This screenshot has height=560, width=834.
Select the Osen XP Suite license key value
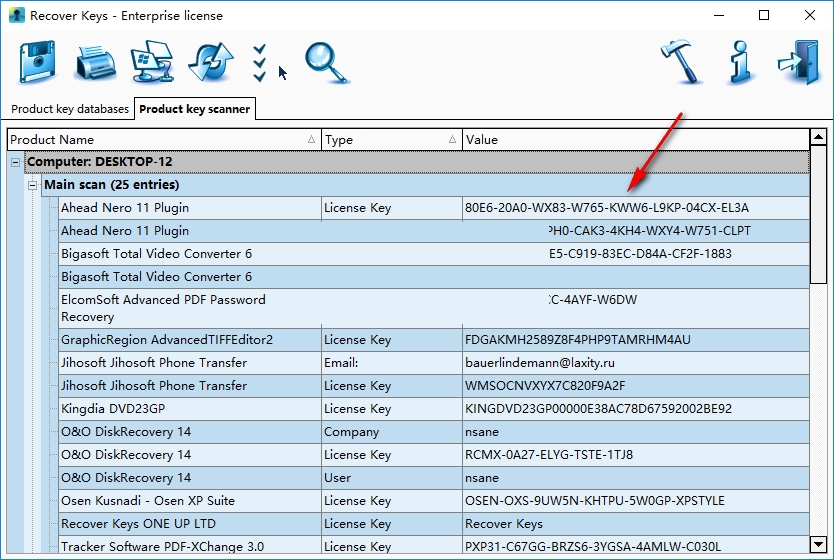pos(595,501)
